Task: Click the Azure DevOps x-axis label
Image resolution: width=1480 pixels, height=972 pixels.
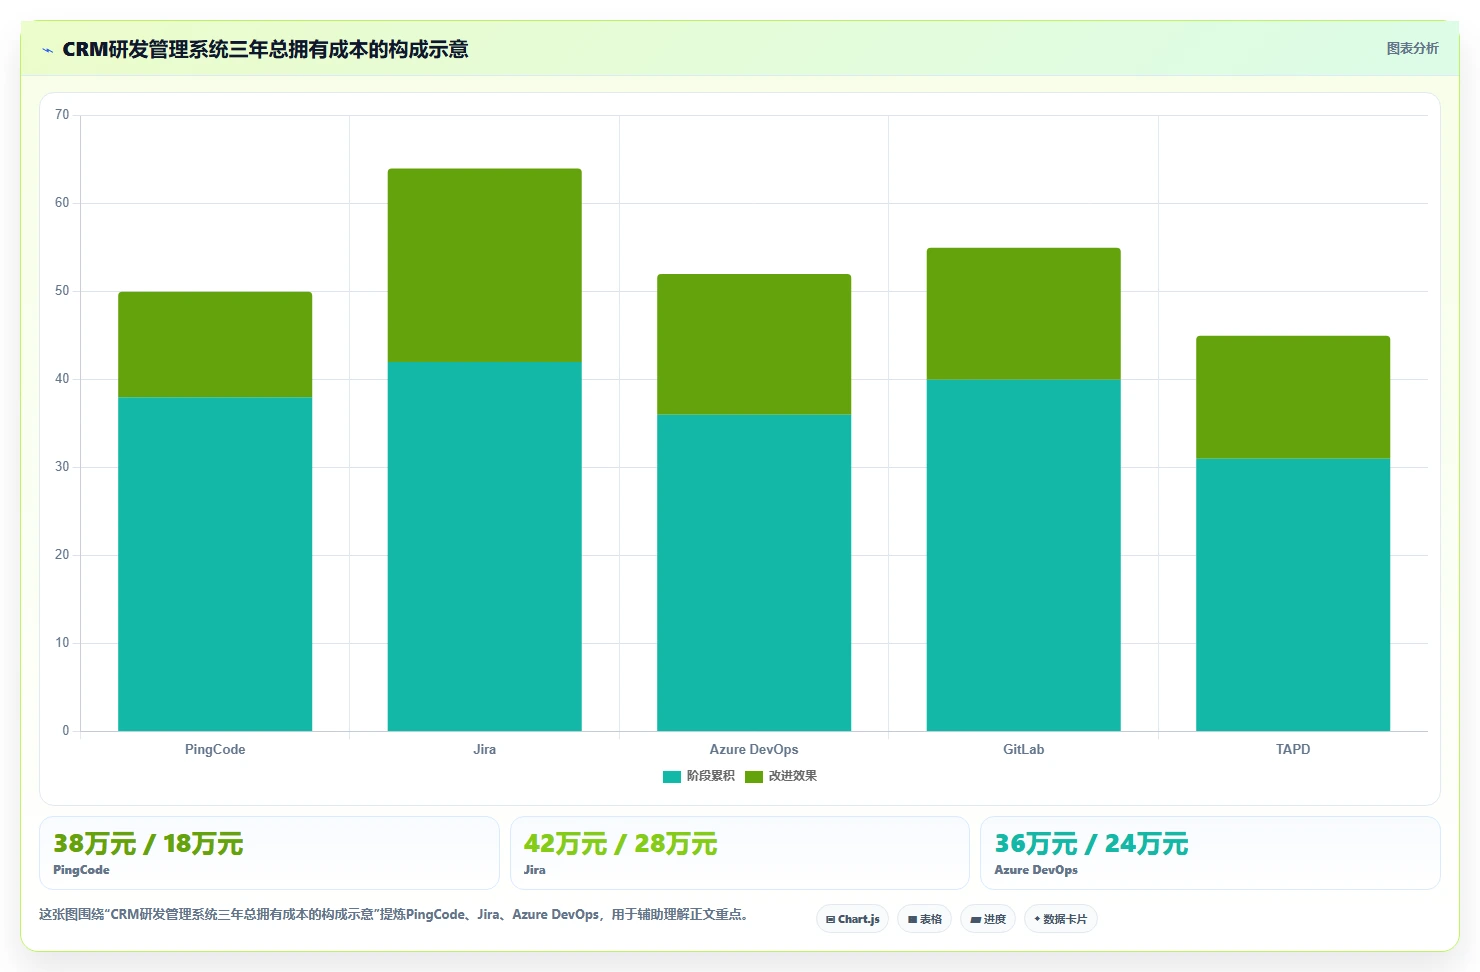Action: point(754,749)
